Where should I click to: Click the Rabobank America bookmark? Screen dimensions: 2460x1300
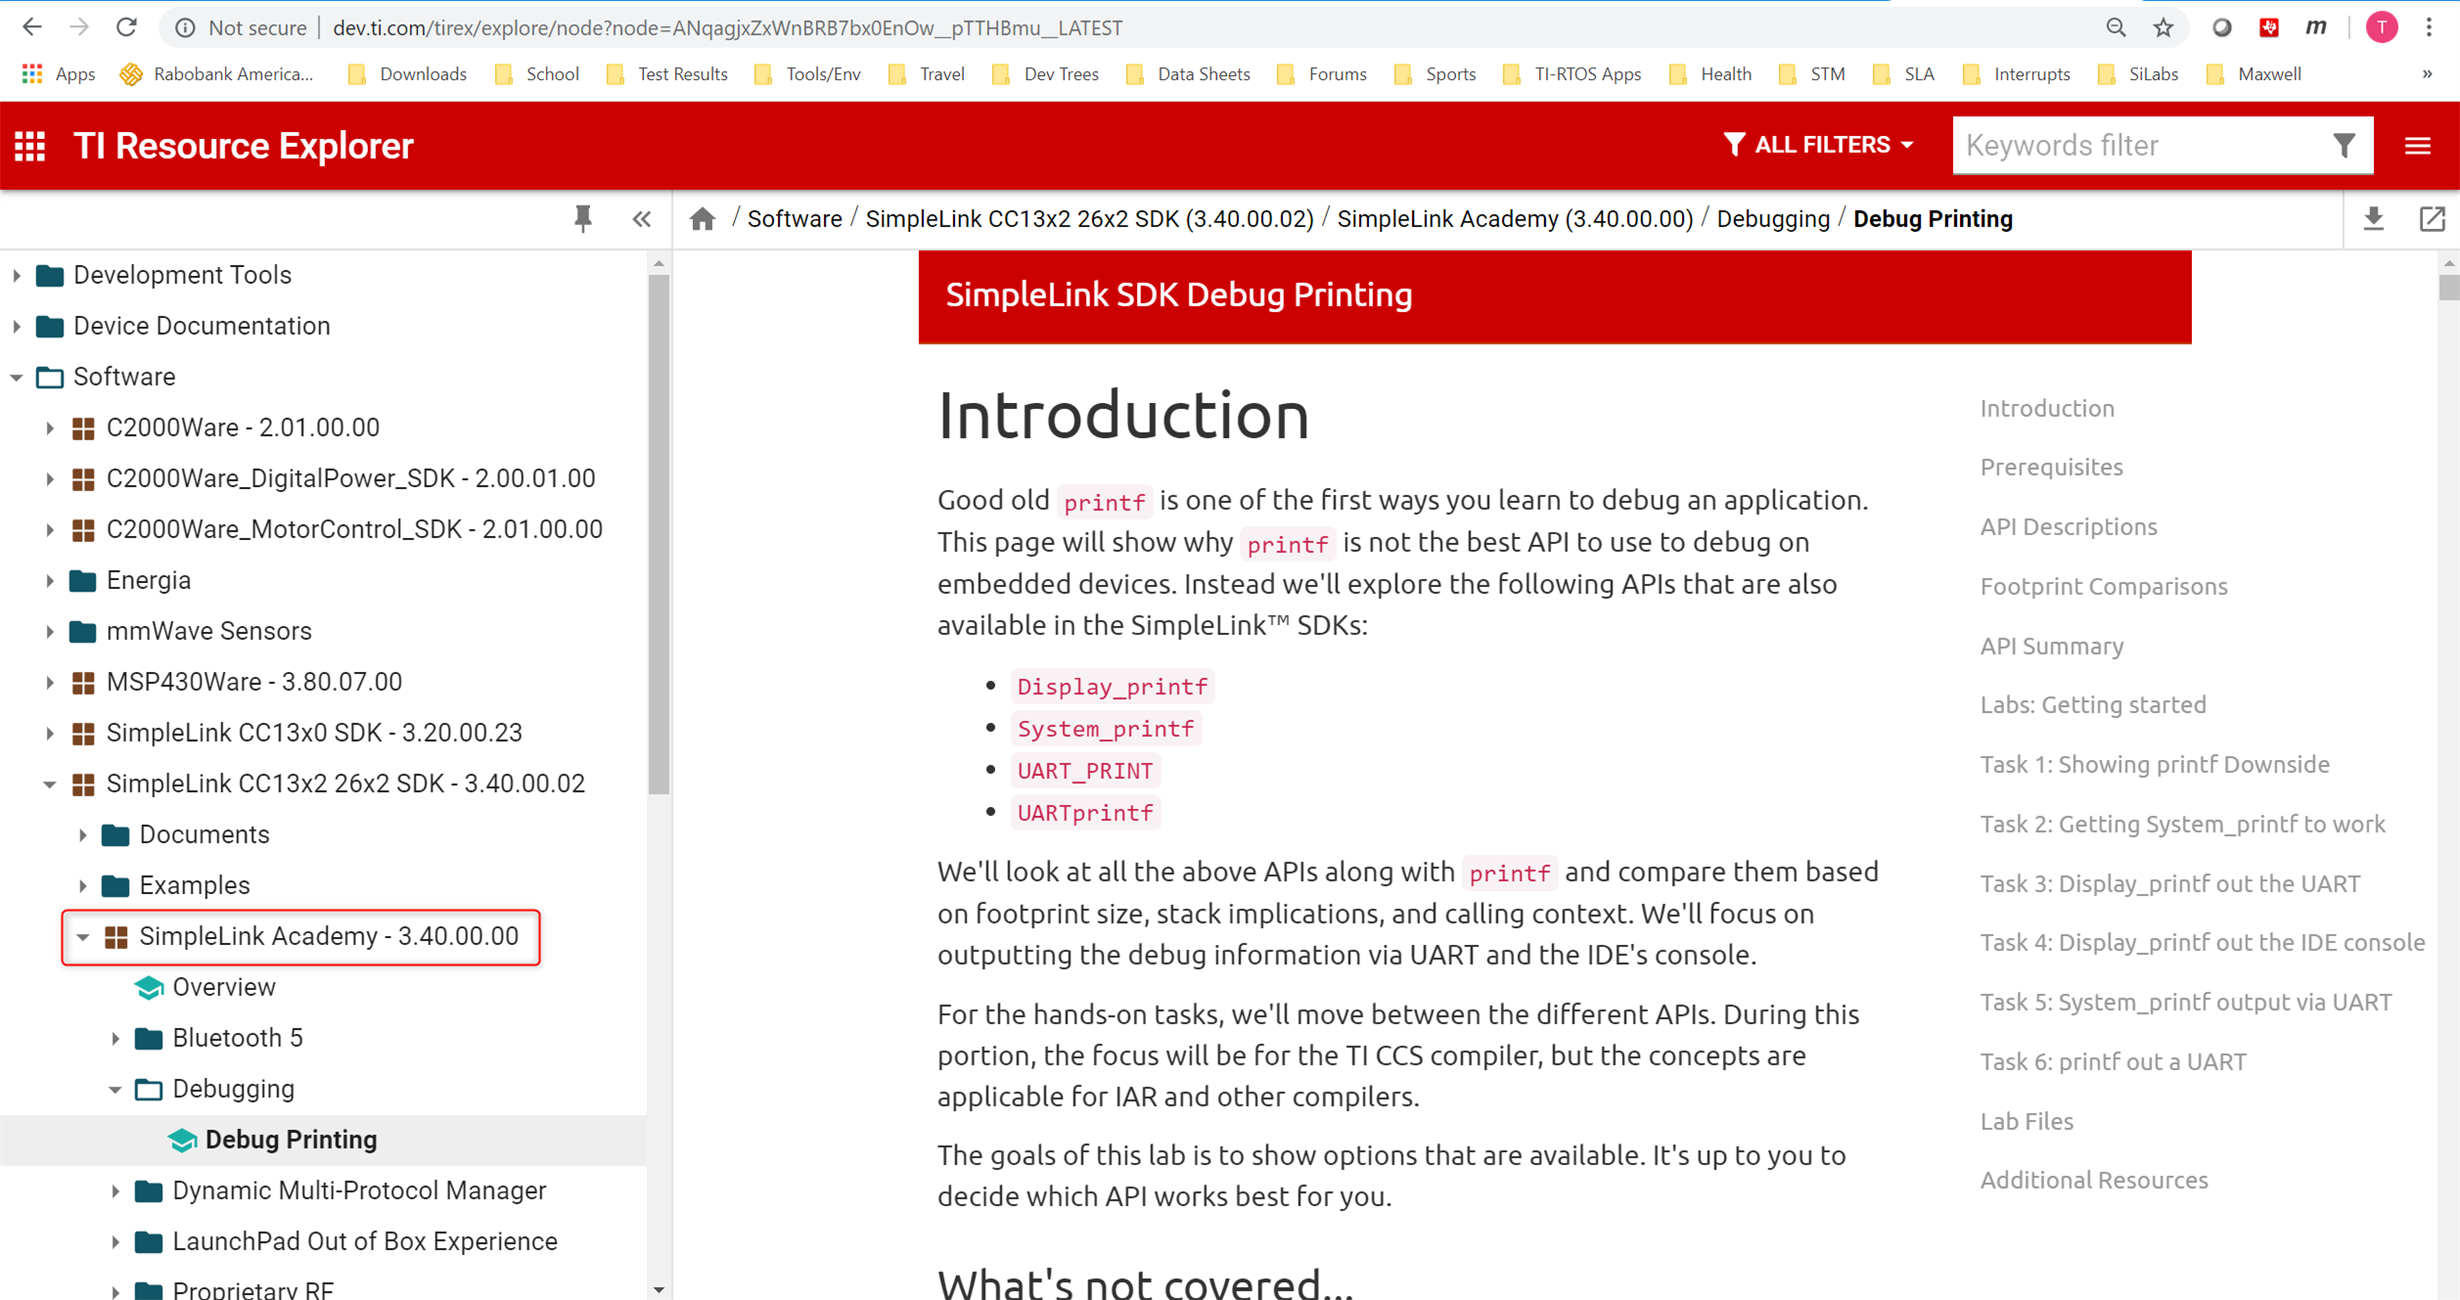click(216, 74)
